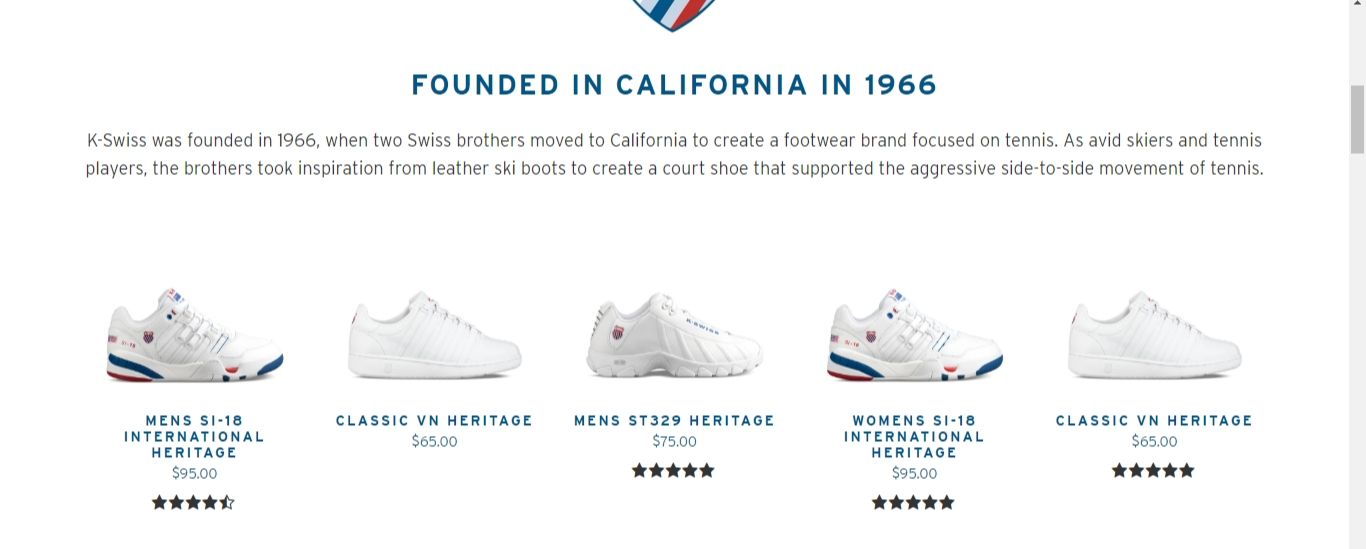Click the five-star rating under last Classic VN
This screenshot has height=549, width=1366.
tap(1153, 470)
